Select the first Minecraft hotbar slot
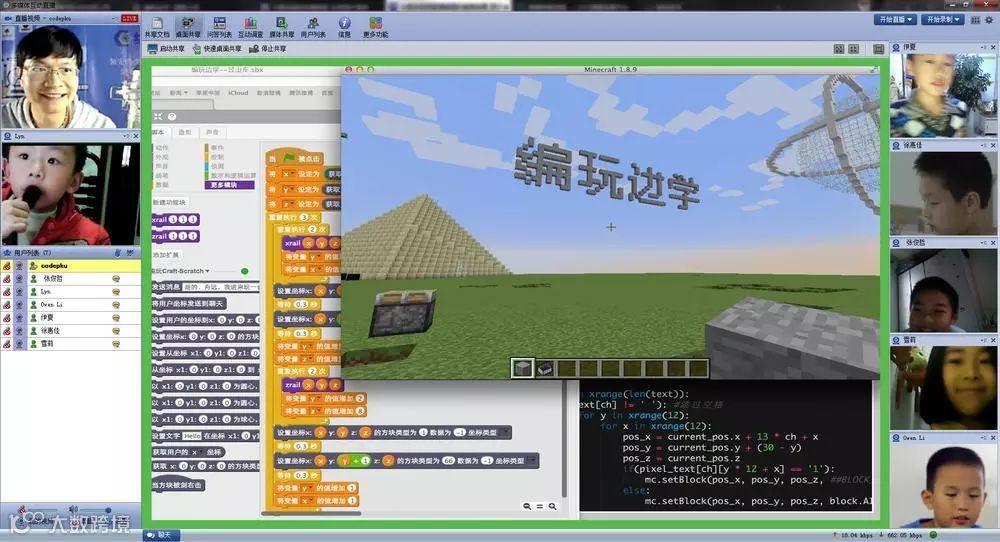This screenshot has height=542, width=1000. [522, 368]
